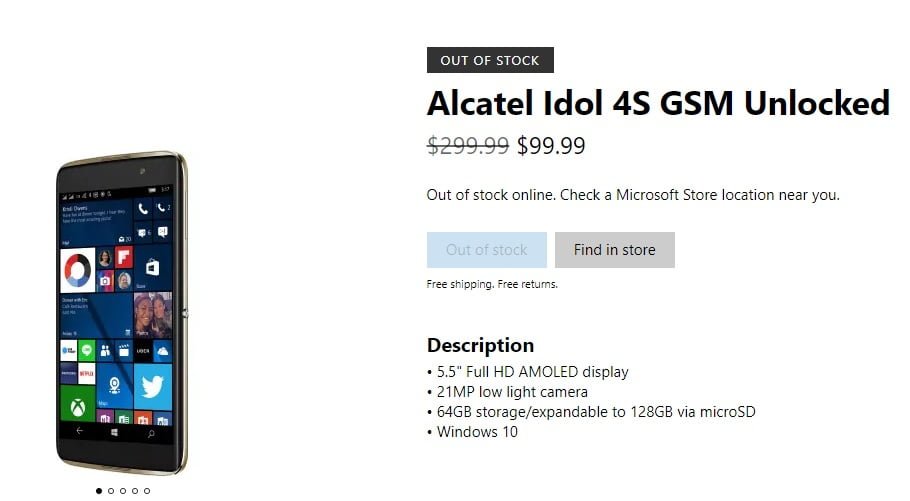This screenshot has height=501, width=910.
Task: Click the Twitter tile on the phone screen
Action: (152, 386)
